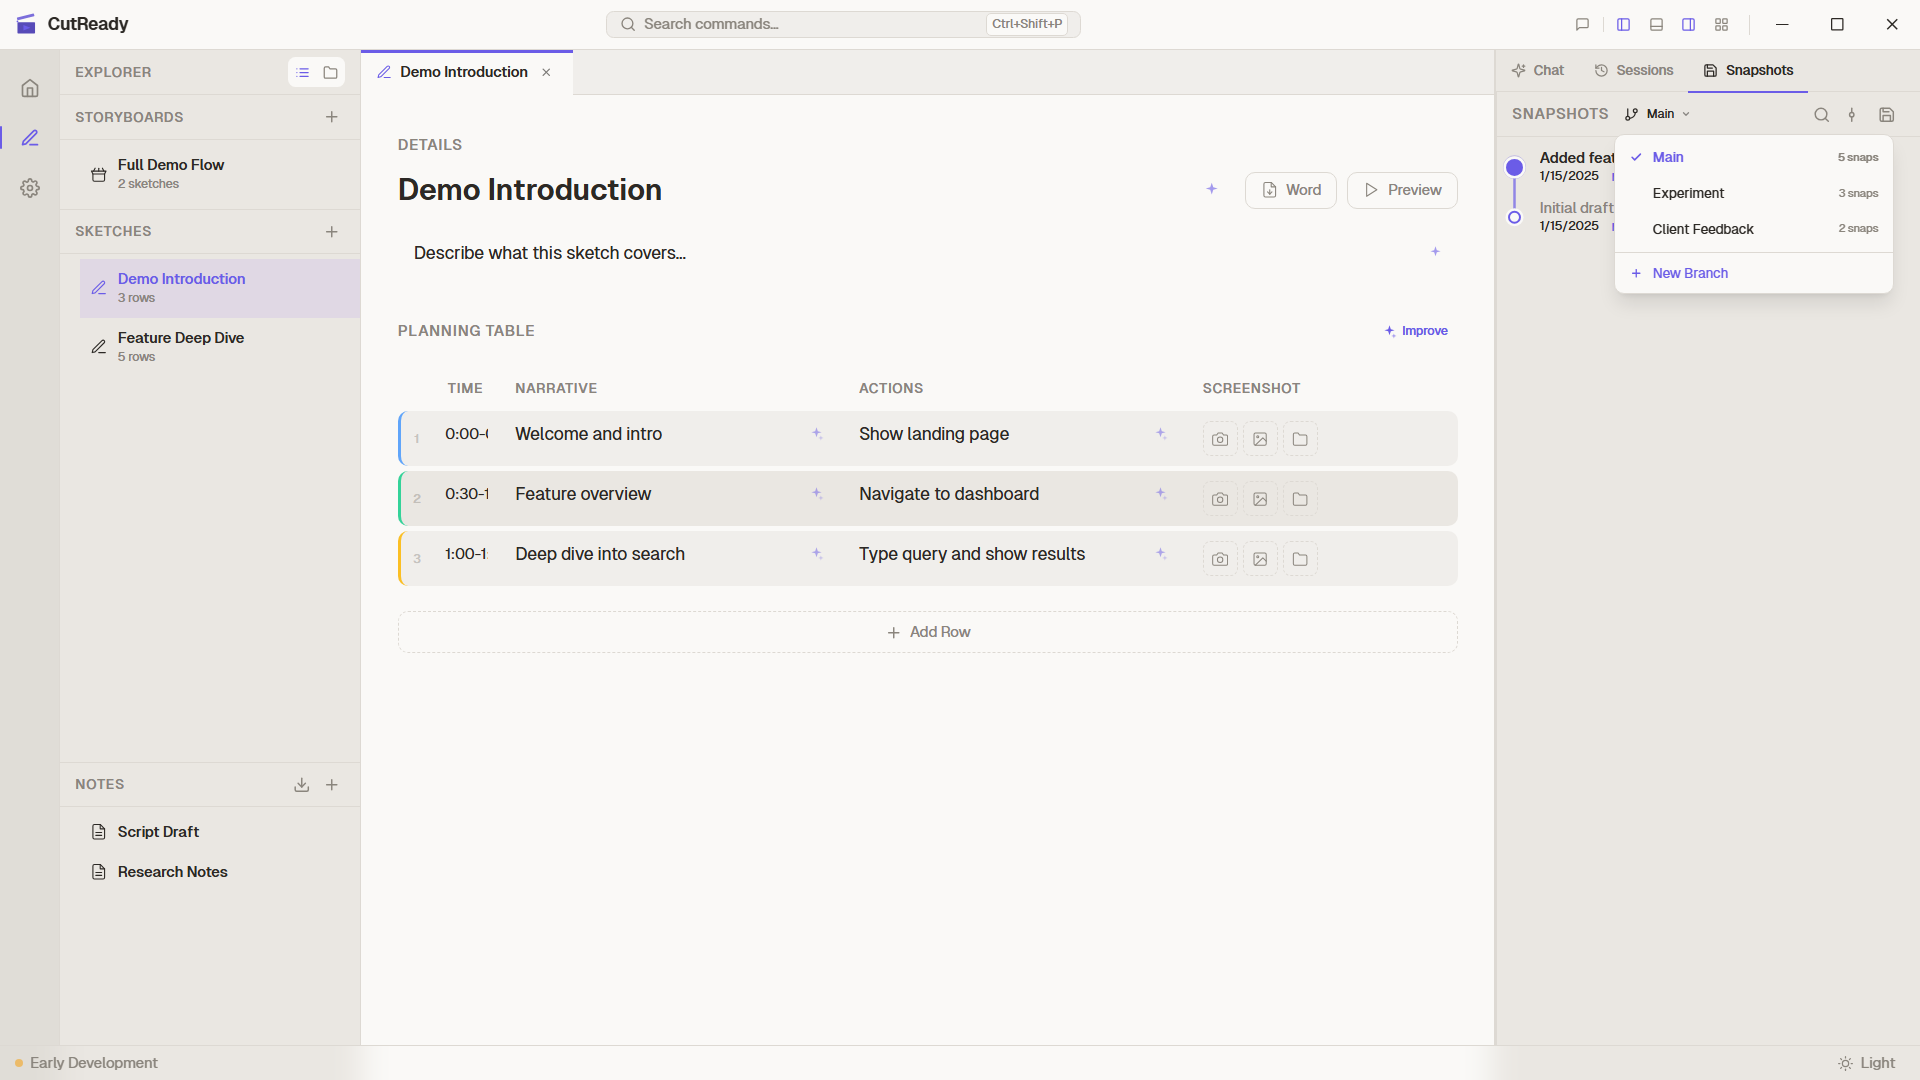
Task: Collapse the Main branch dropdown
Action: point(1658,114)
